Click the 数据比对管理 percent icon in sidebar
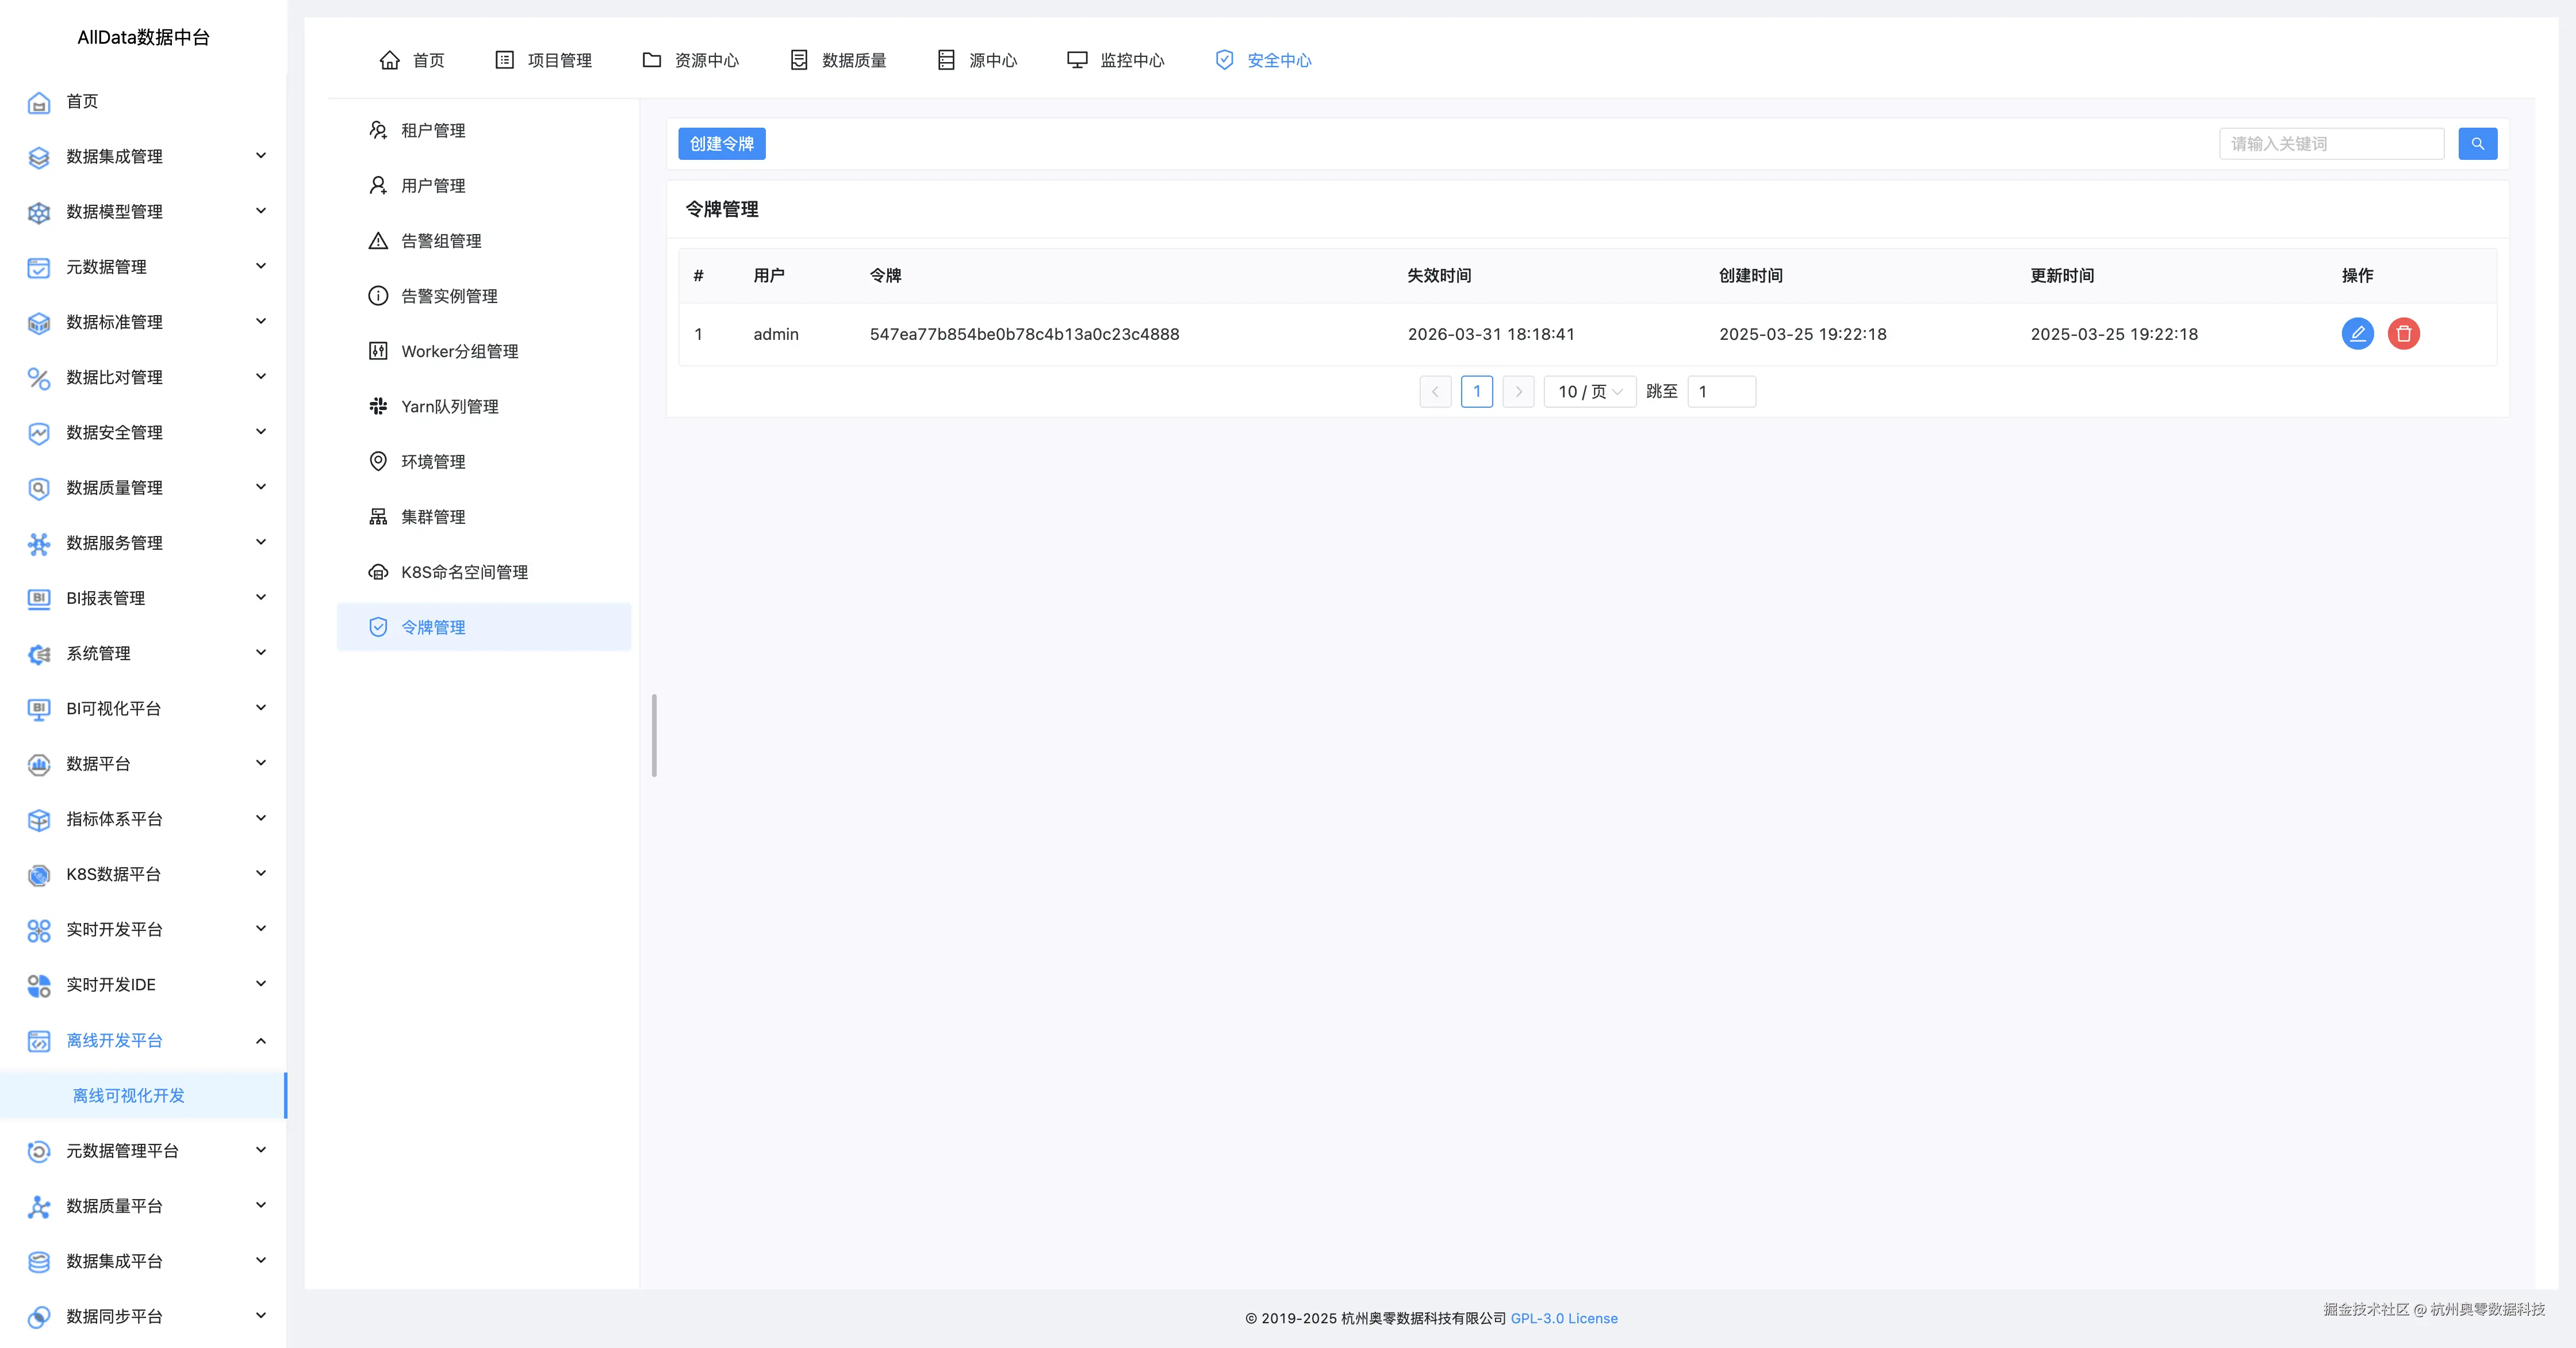The width and height of the screenshot is (2576, 1348). click(x=39, y=378)
